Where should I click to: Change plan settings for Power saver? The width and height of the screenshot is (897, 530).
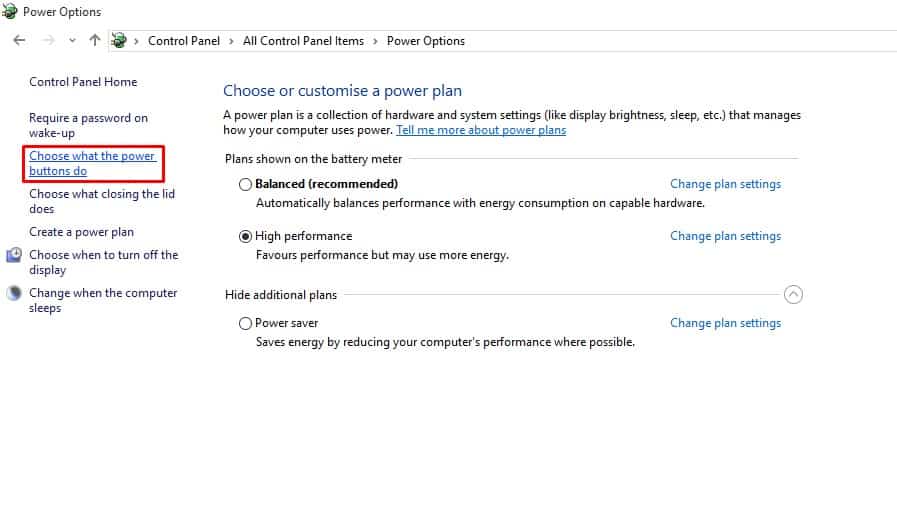725,323
